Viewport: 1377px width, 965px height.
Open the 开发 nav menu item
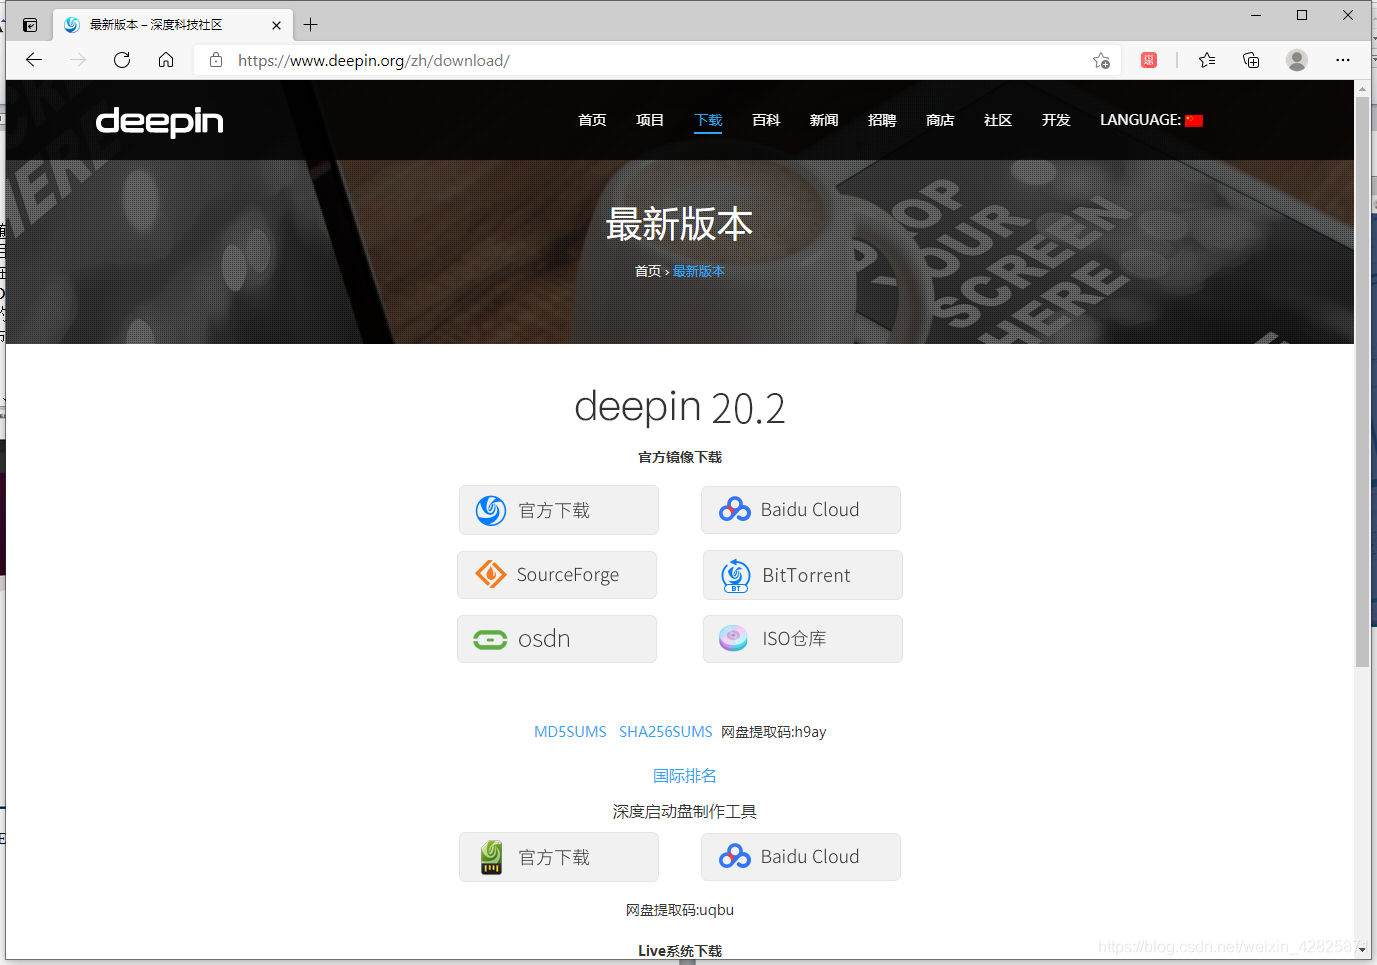(1056, 120)
